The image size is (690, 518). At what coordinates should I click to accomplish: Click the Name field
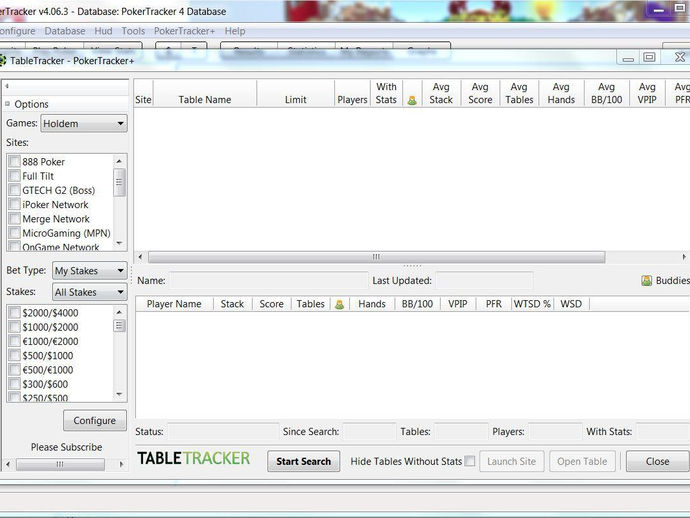click(268, 280)
